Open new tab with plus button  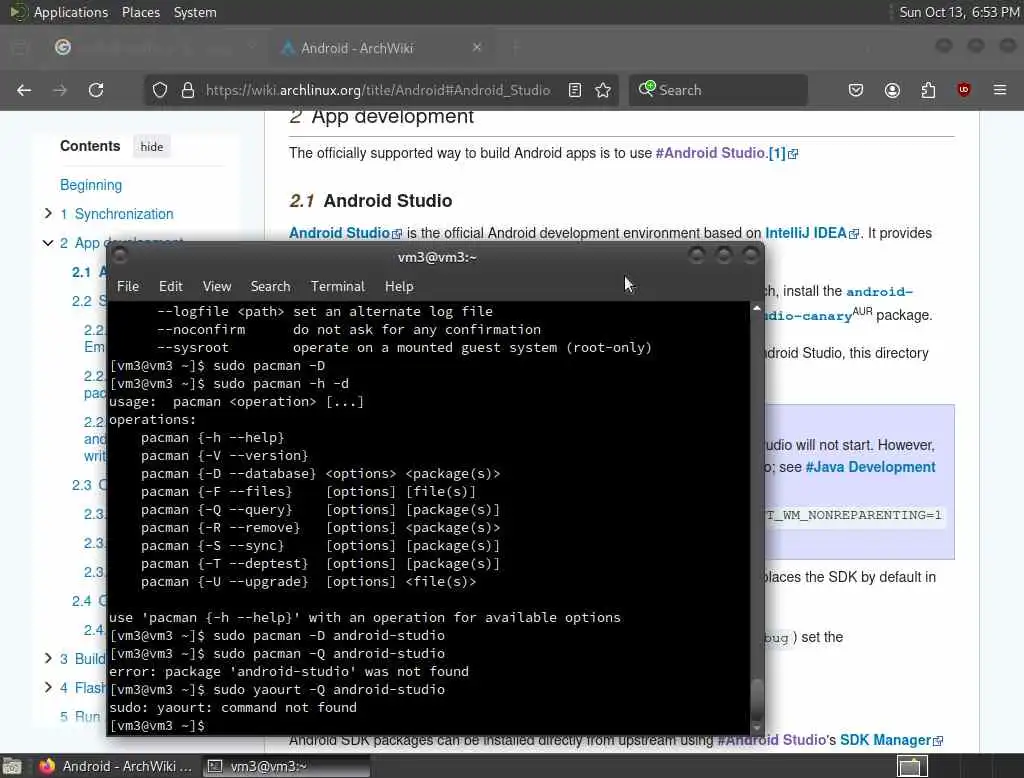(x=515, y=48)
